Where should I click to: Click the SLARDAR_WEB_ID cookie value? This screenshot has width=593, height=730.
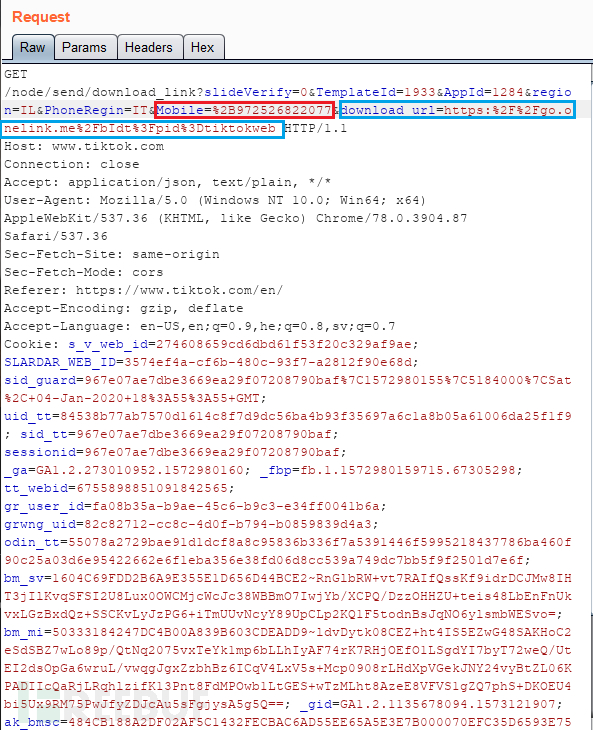point(268,362)
